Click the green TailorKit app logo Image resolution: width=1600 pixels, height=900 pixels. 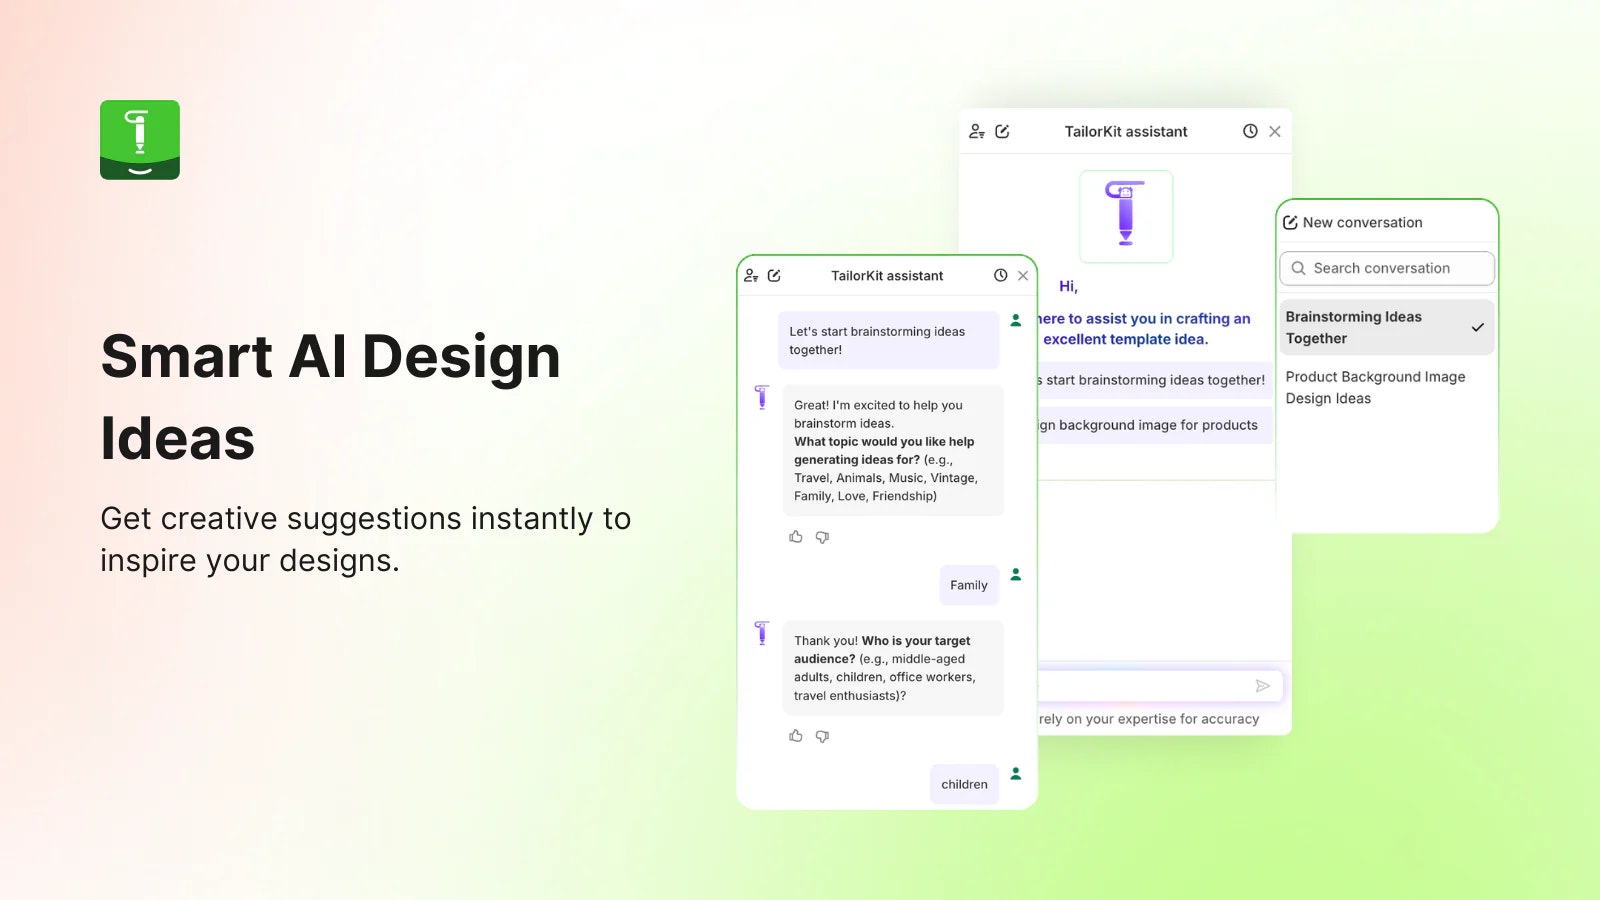pos(140,140)
